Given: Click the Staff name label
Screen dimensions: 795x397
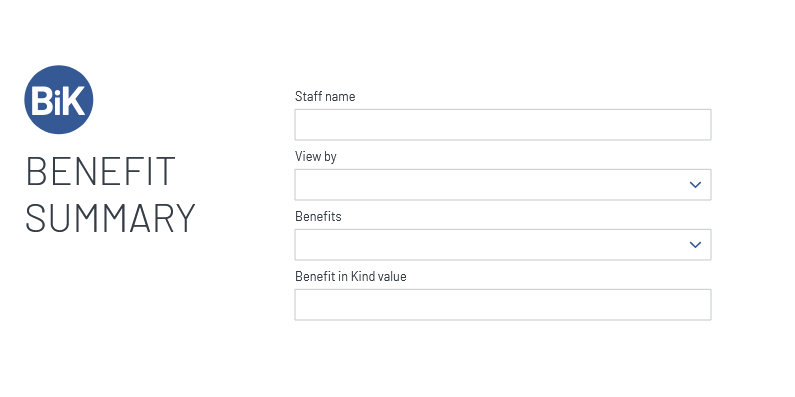Looking at the screenshot, I should pyautogui.click(x=325, y=96).
